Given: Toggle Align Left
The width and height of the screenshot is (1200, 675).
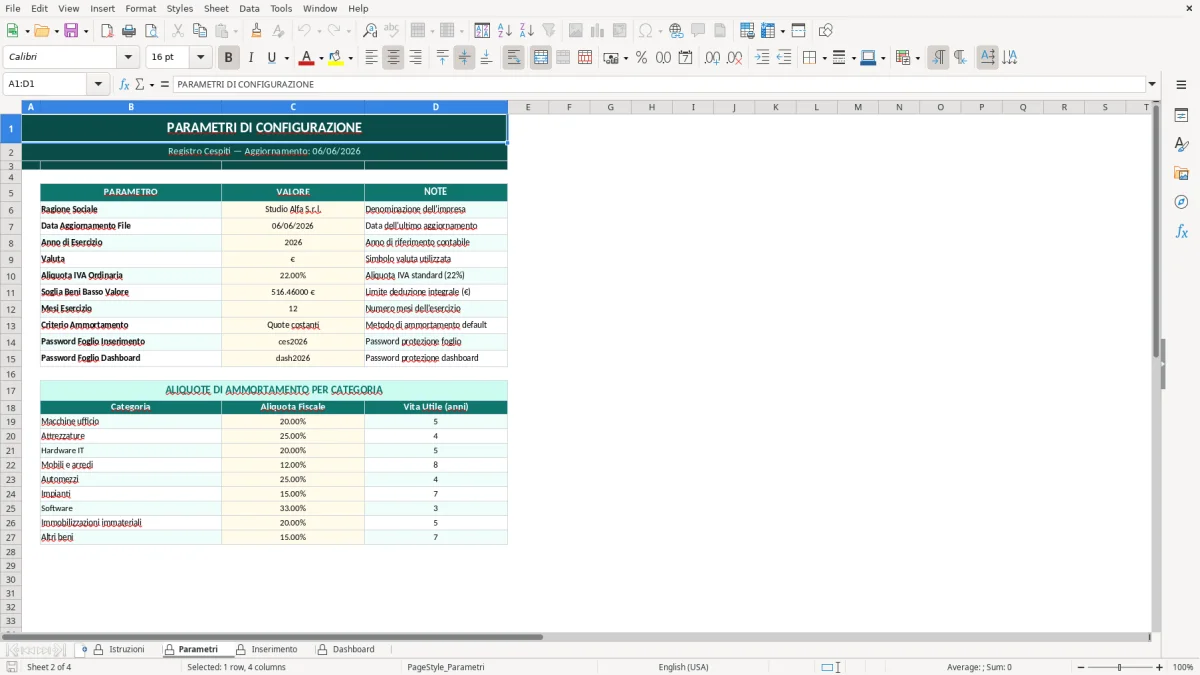Looking at the screenshot, I should 371,58.
